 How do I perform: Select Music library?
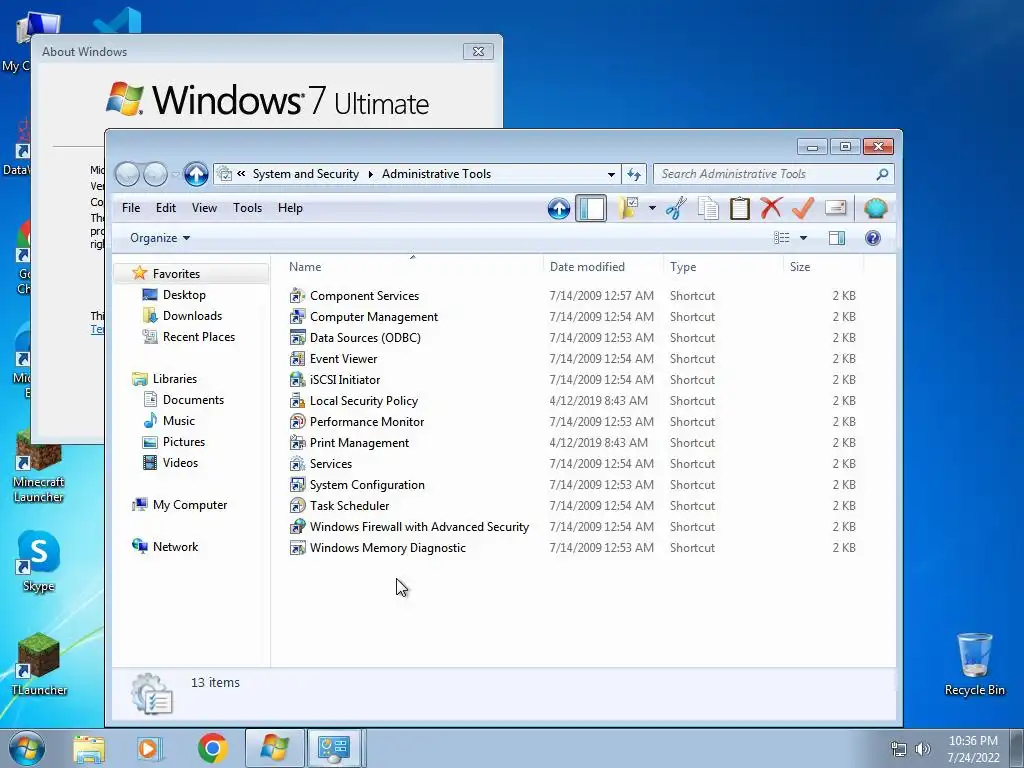[178, 421]
